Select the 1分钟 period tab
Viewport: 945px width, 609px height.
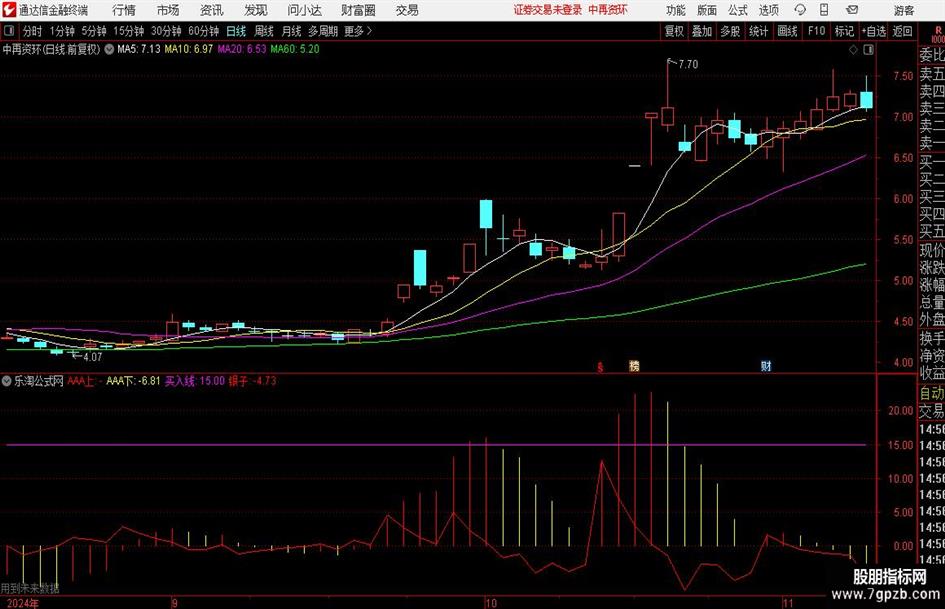pos(61,31)
